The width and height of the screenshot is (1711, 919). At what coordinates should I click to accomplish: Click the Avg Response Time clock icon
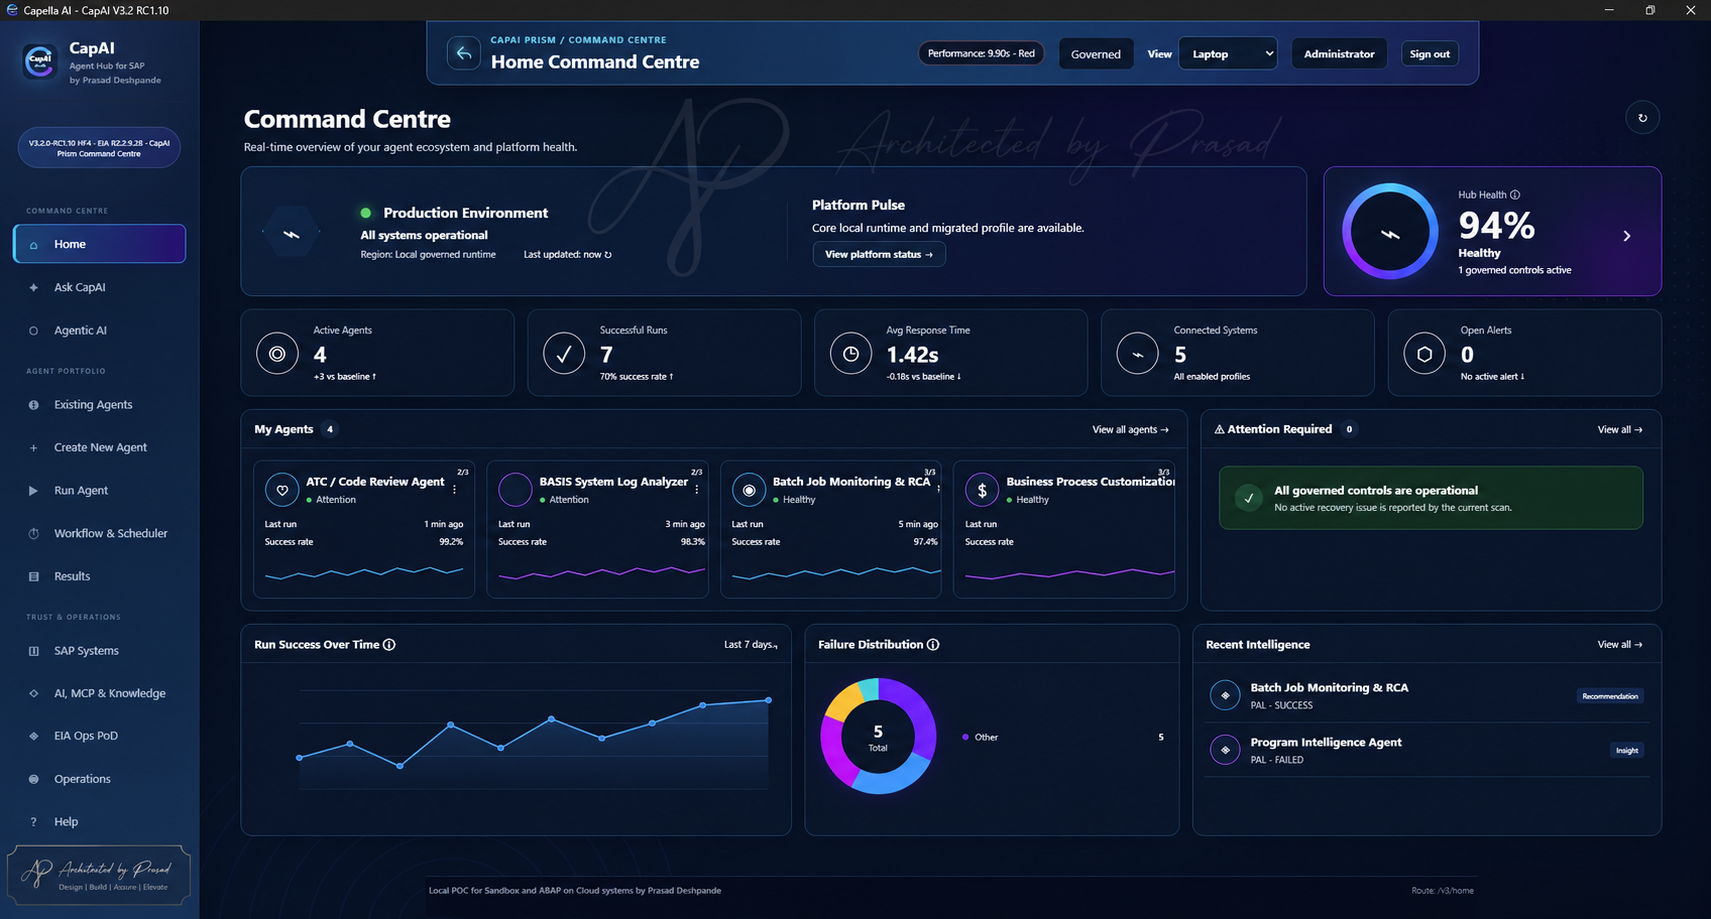(x=851, y=354)
